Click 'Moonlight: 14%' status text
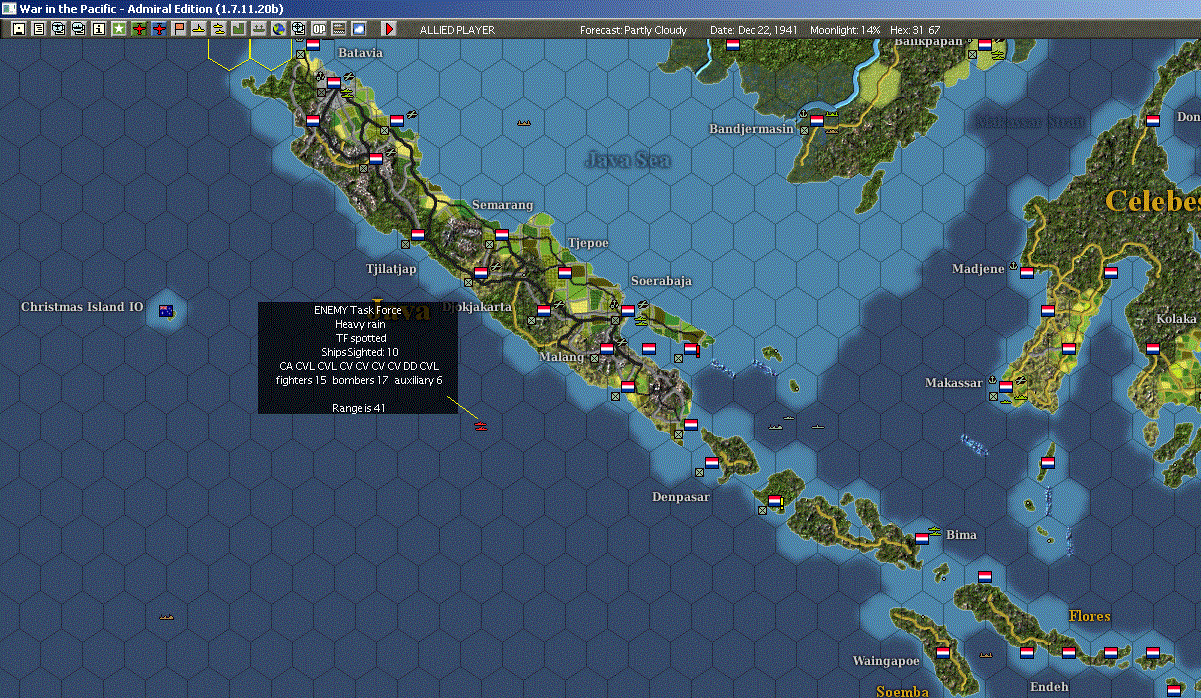The height and width of the screenshot is (698, 1201). click(x=845, y=30)
